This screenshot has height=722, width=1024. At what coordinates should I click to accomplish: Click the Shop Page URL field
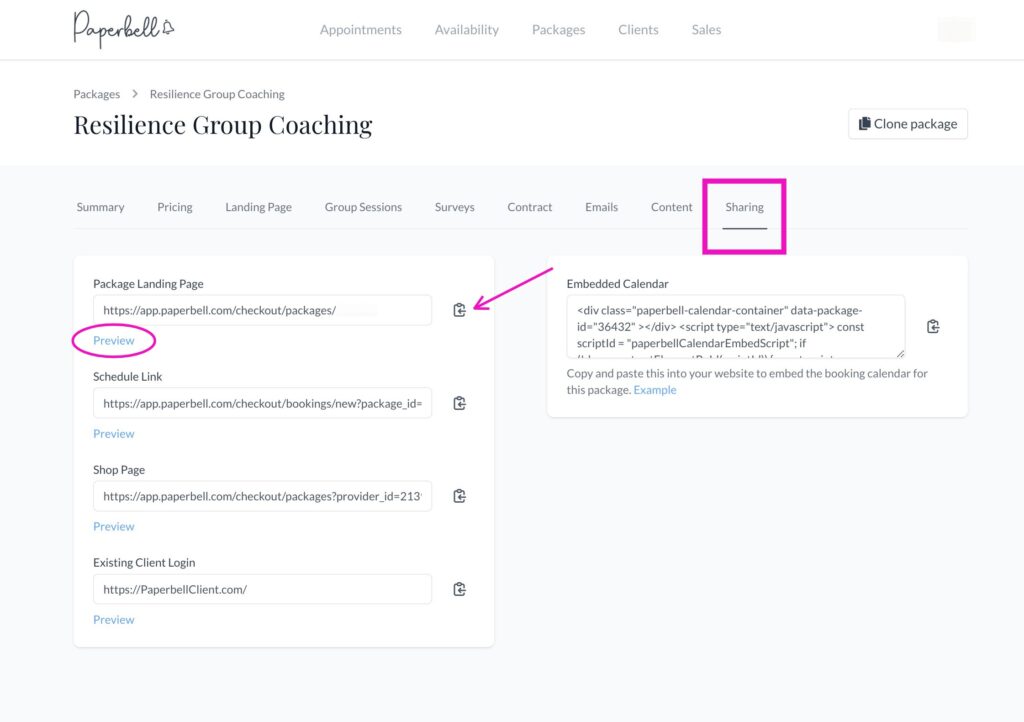click(x=263, y=496)
